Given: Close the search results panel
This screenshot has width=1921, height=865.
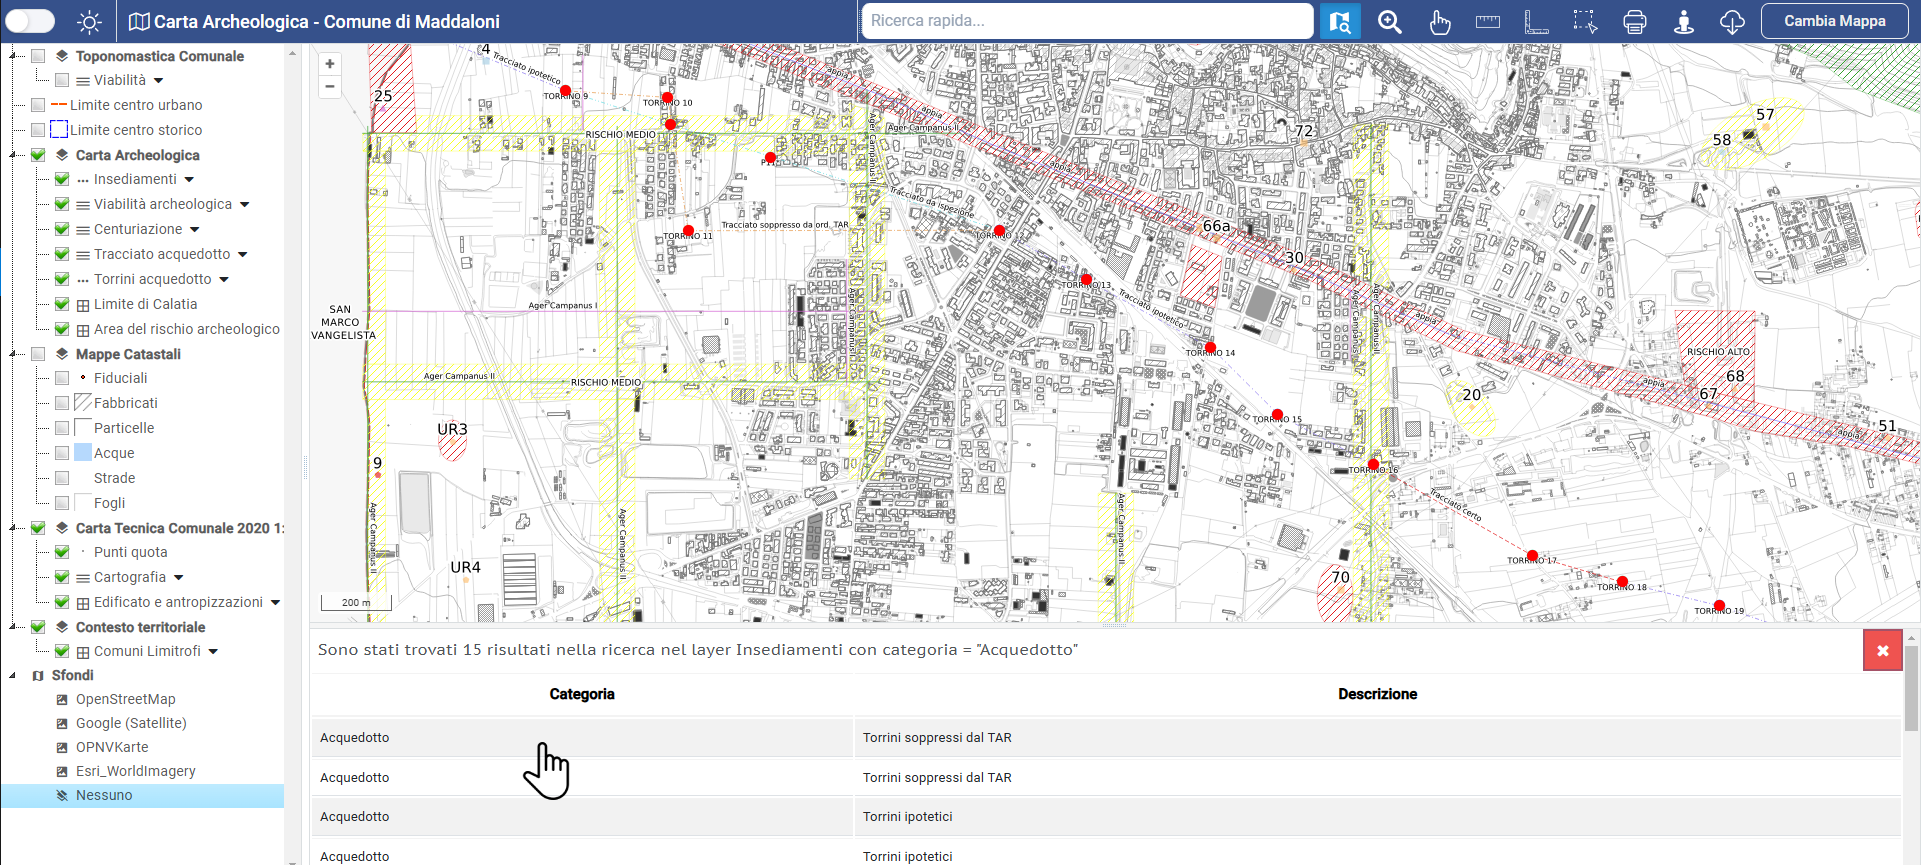Looking at the screenshot, I should click(1882, 651).
